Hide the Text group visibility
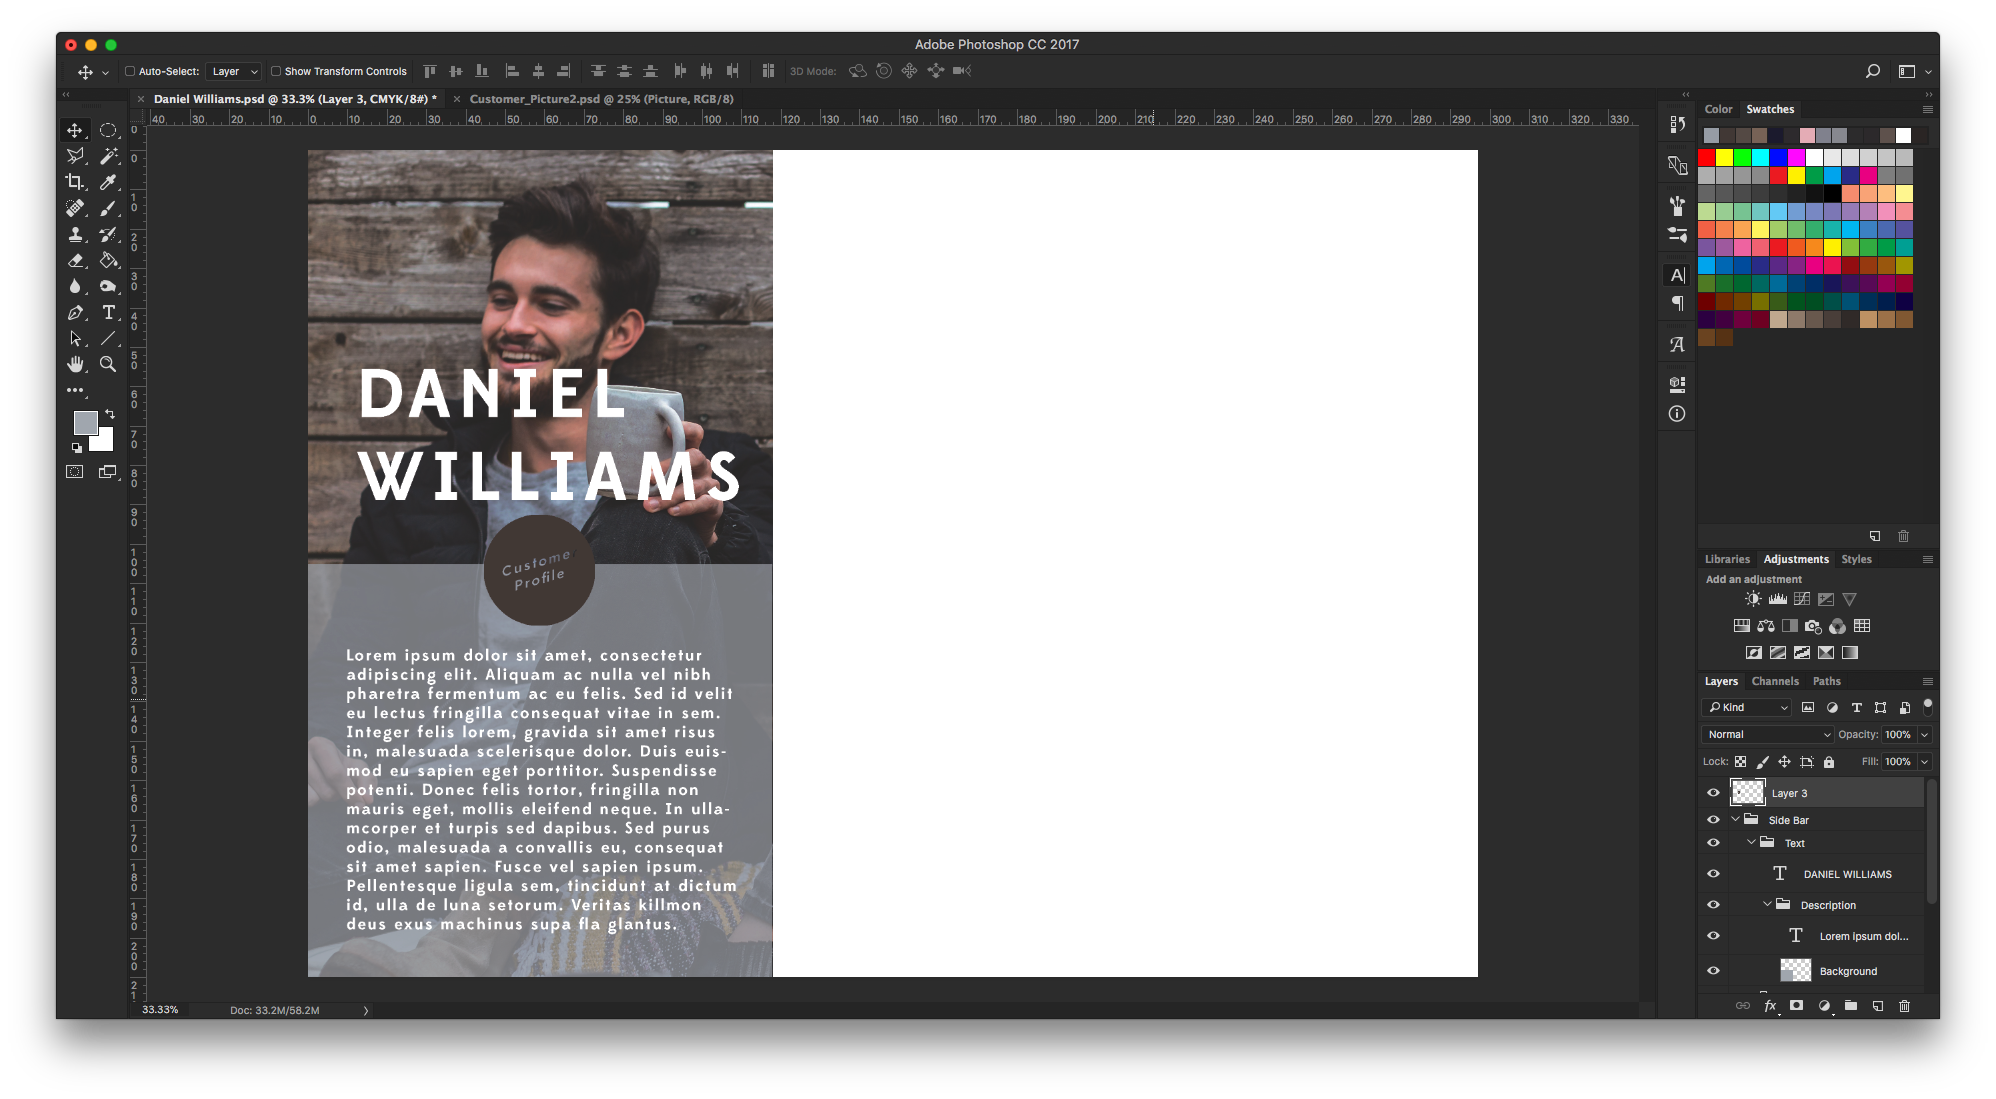 click(x=1713, y=843)
